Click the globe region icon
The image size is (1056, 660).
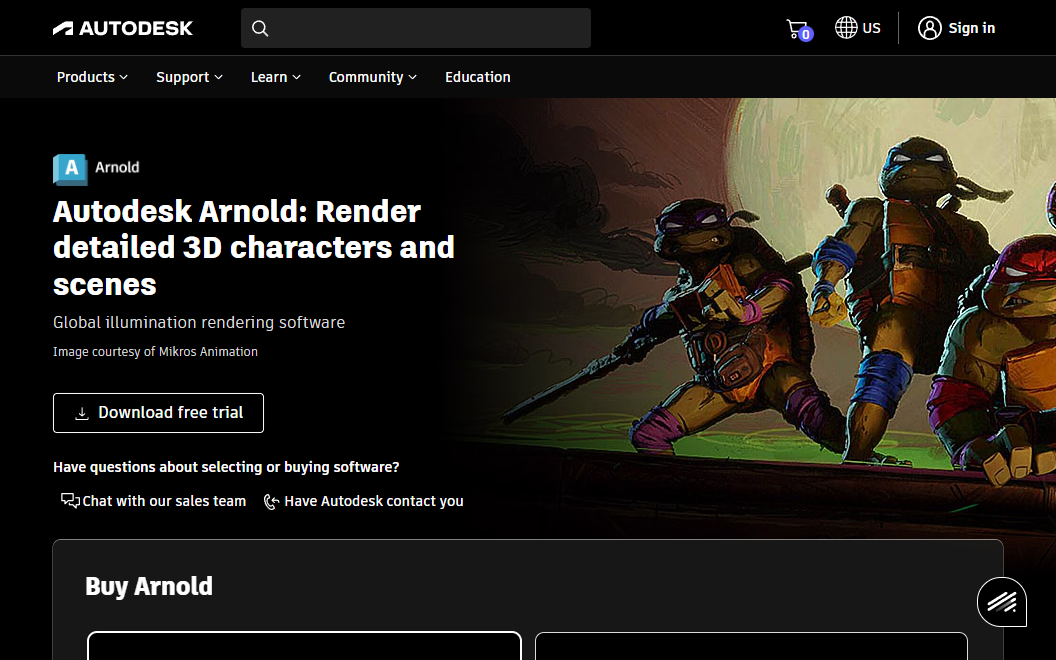point(846,28)
